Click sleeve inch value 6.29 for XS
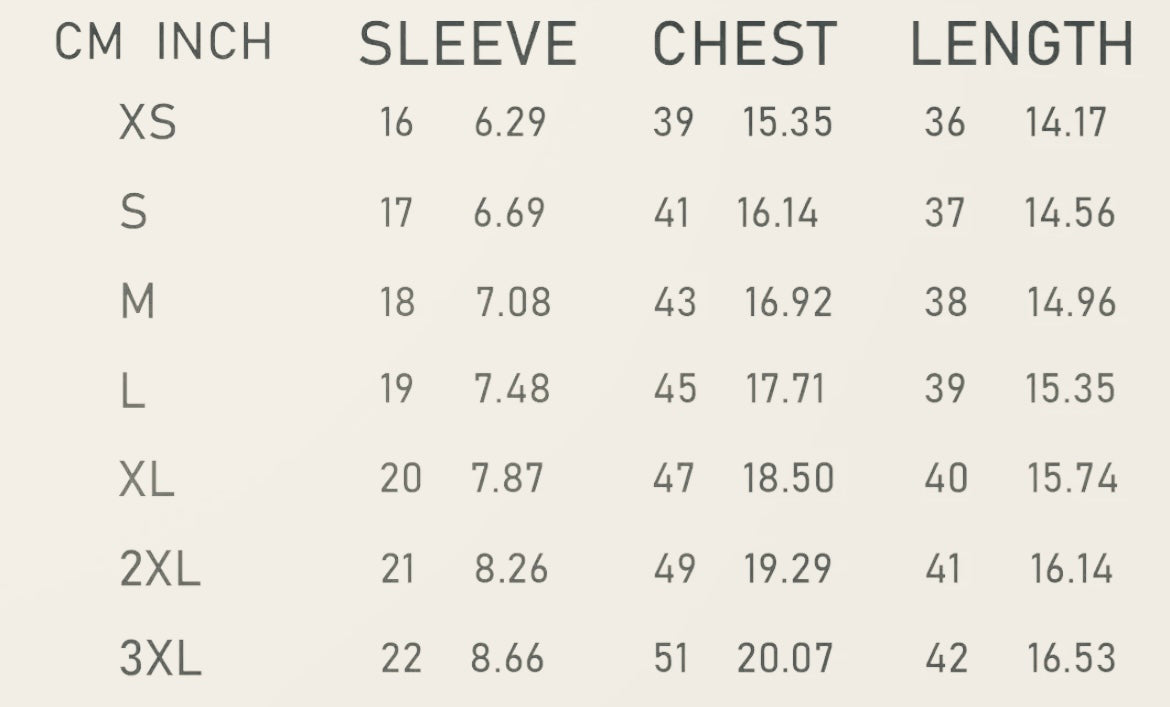1170x707 pixels. tap(510, 123)
